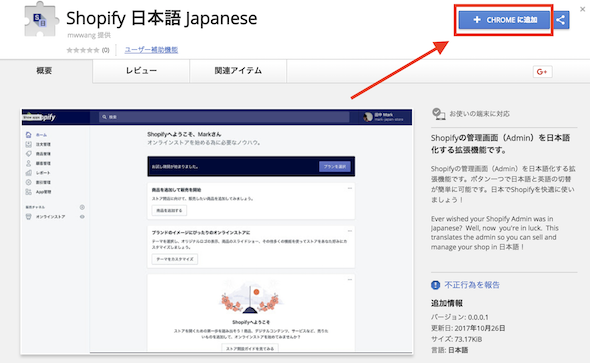Click the 更新日: 2017年10月26日 text
Image resolution: width=590 pixels, height=363 pixels.
pos(468,328)
